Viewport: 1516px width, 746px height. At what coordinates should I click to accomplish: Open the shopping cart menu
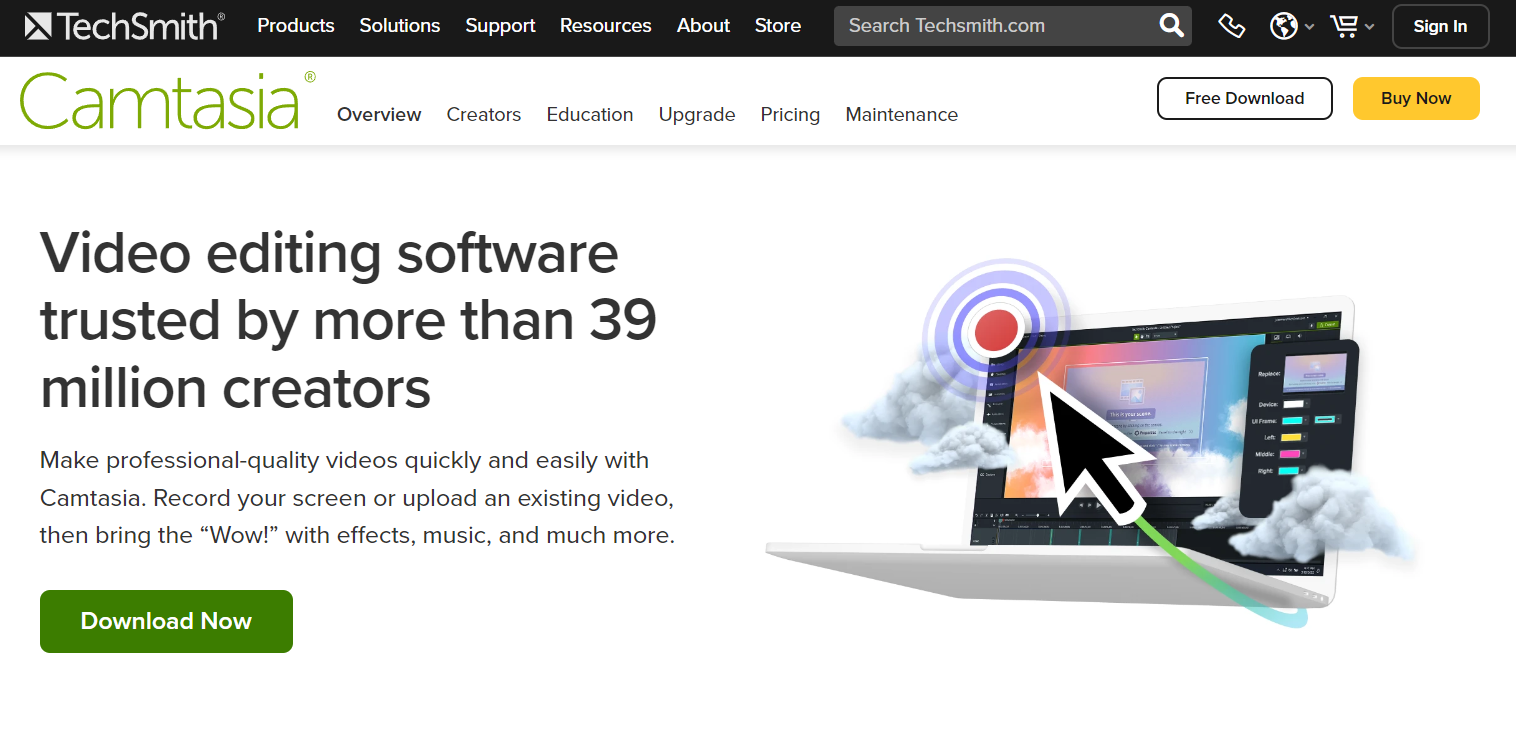point(1352,26)
